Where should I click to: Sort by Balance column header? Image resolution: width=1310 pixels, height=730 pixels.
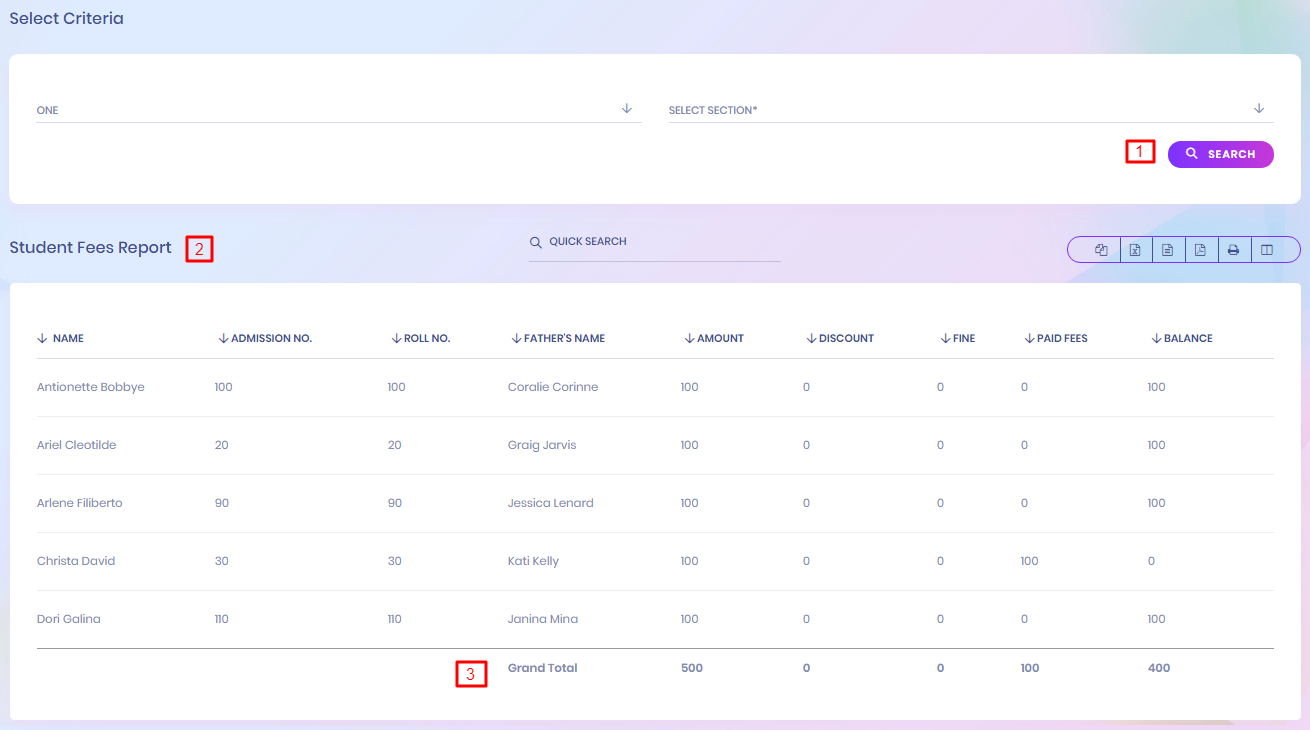tap(1187, 339)
